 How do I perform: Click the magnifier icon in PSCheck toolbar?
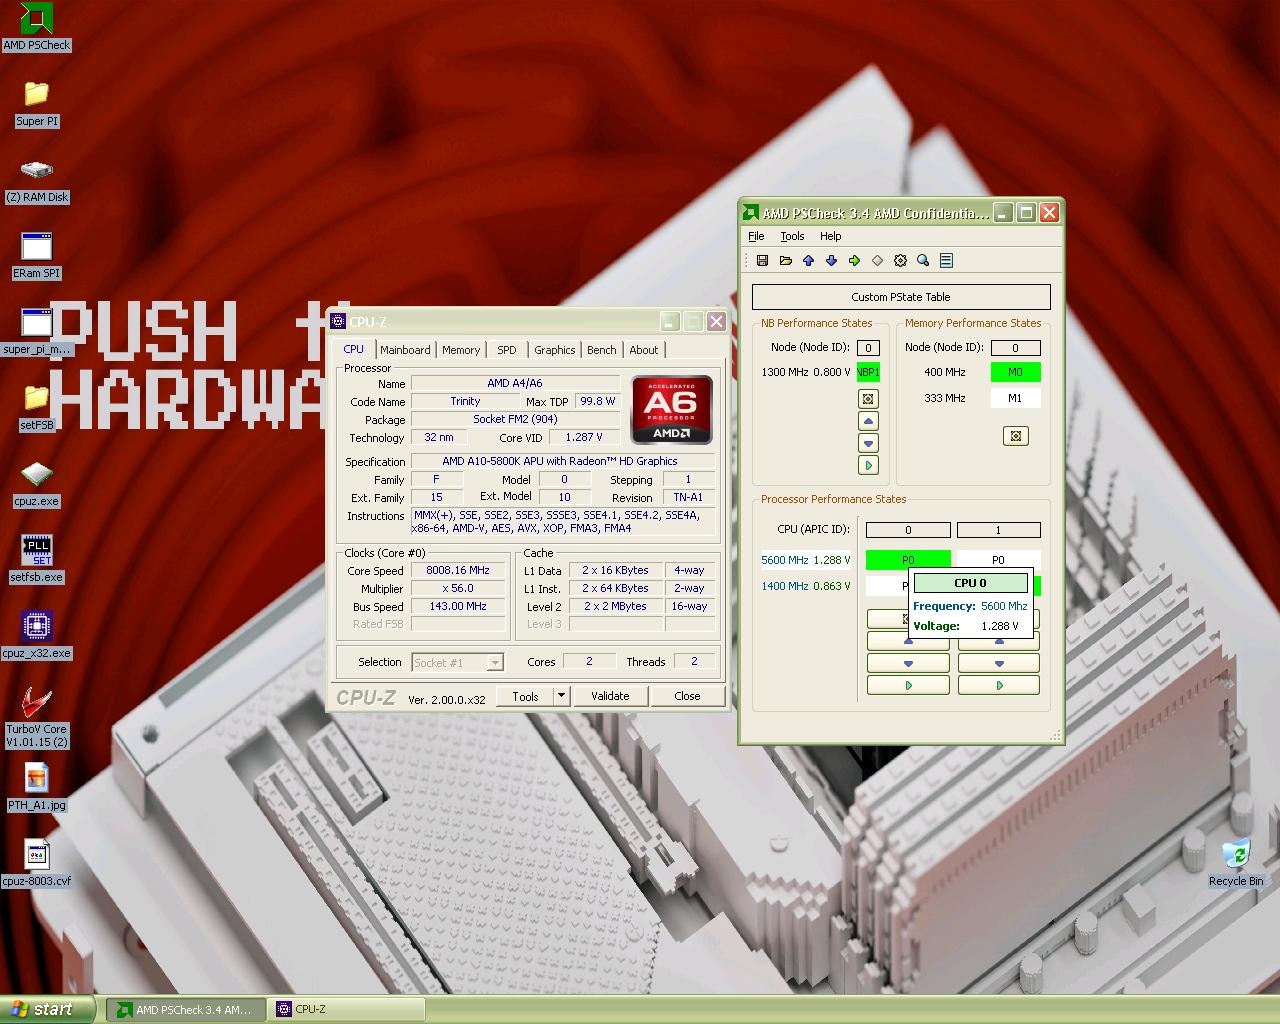[x=923, y=261]
